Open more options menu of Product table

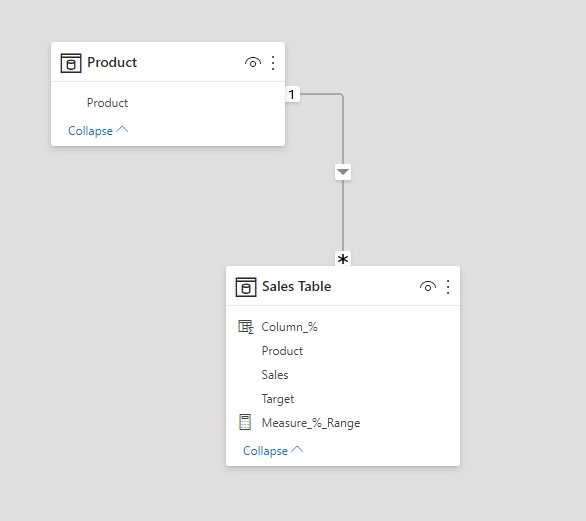pyautogui.click(x=273, y=63)
